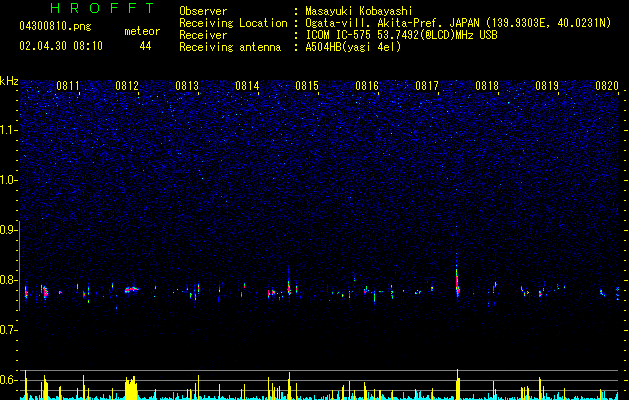
Task: Click the 1.1 kHz axis label
Action: pos(8,130)
